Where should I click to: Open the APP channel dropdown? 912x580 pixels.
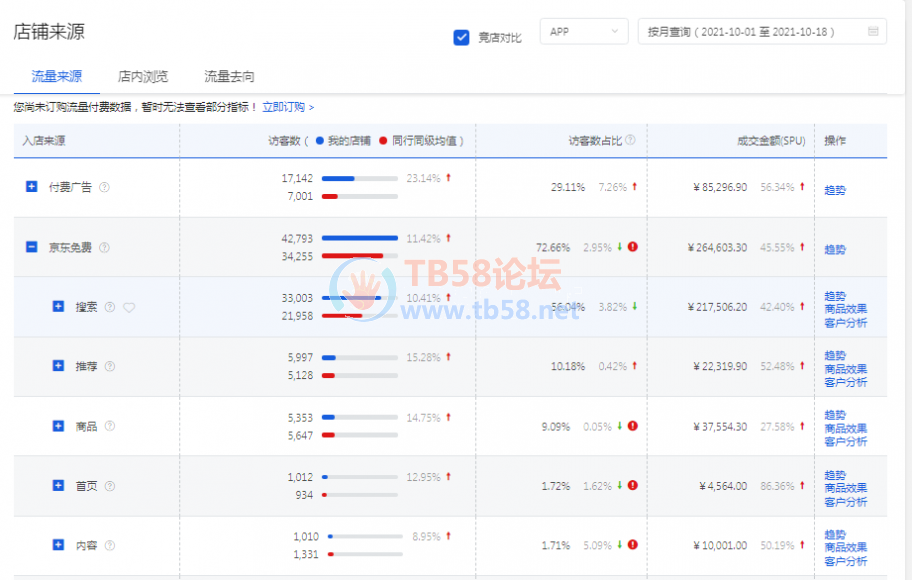click(584, 32)
